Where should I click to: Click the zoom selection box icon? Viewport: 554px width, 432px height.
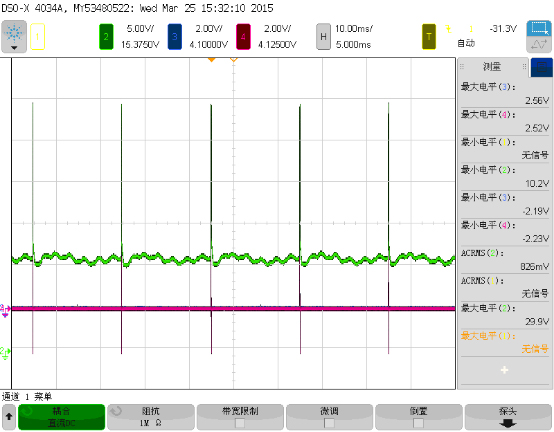[539, 28]
